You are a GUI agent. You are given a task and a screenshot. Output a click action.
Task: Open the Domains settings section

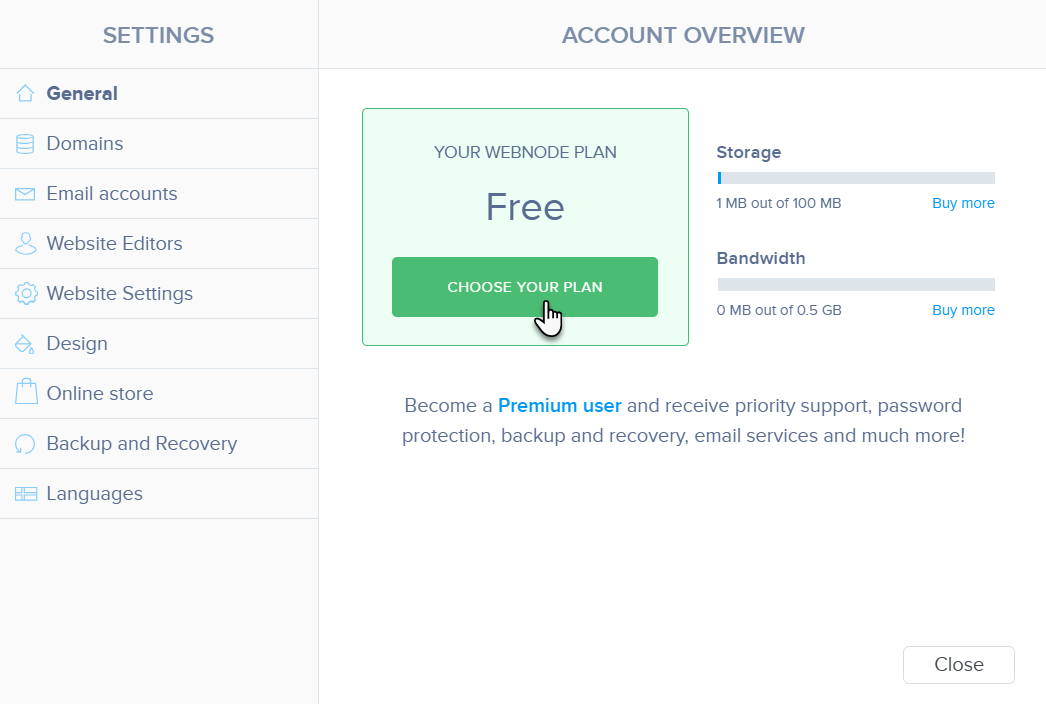pyautogui.click(x=159, y=143)
